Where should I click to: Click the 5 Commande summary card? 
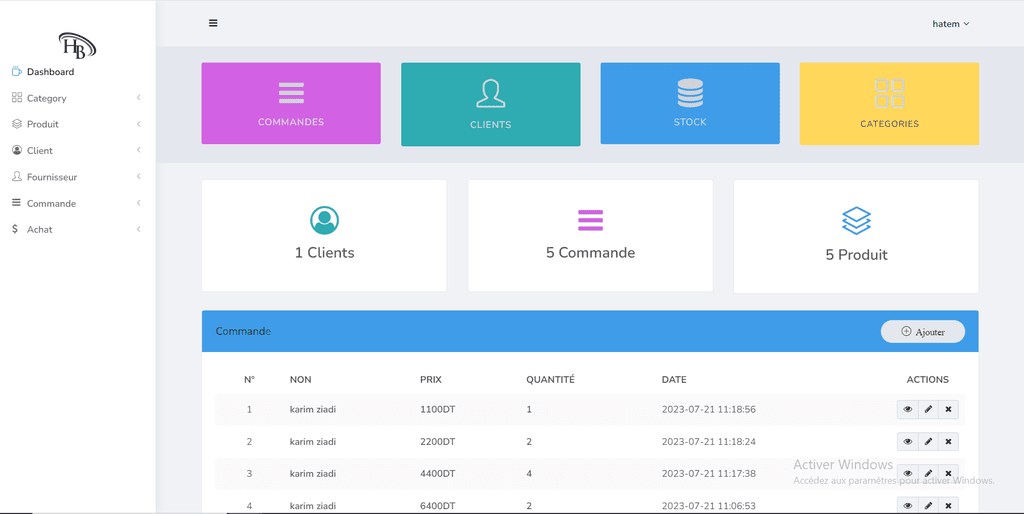[590, 236]
